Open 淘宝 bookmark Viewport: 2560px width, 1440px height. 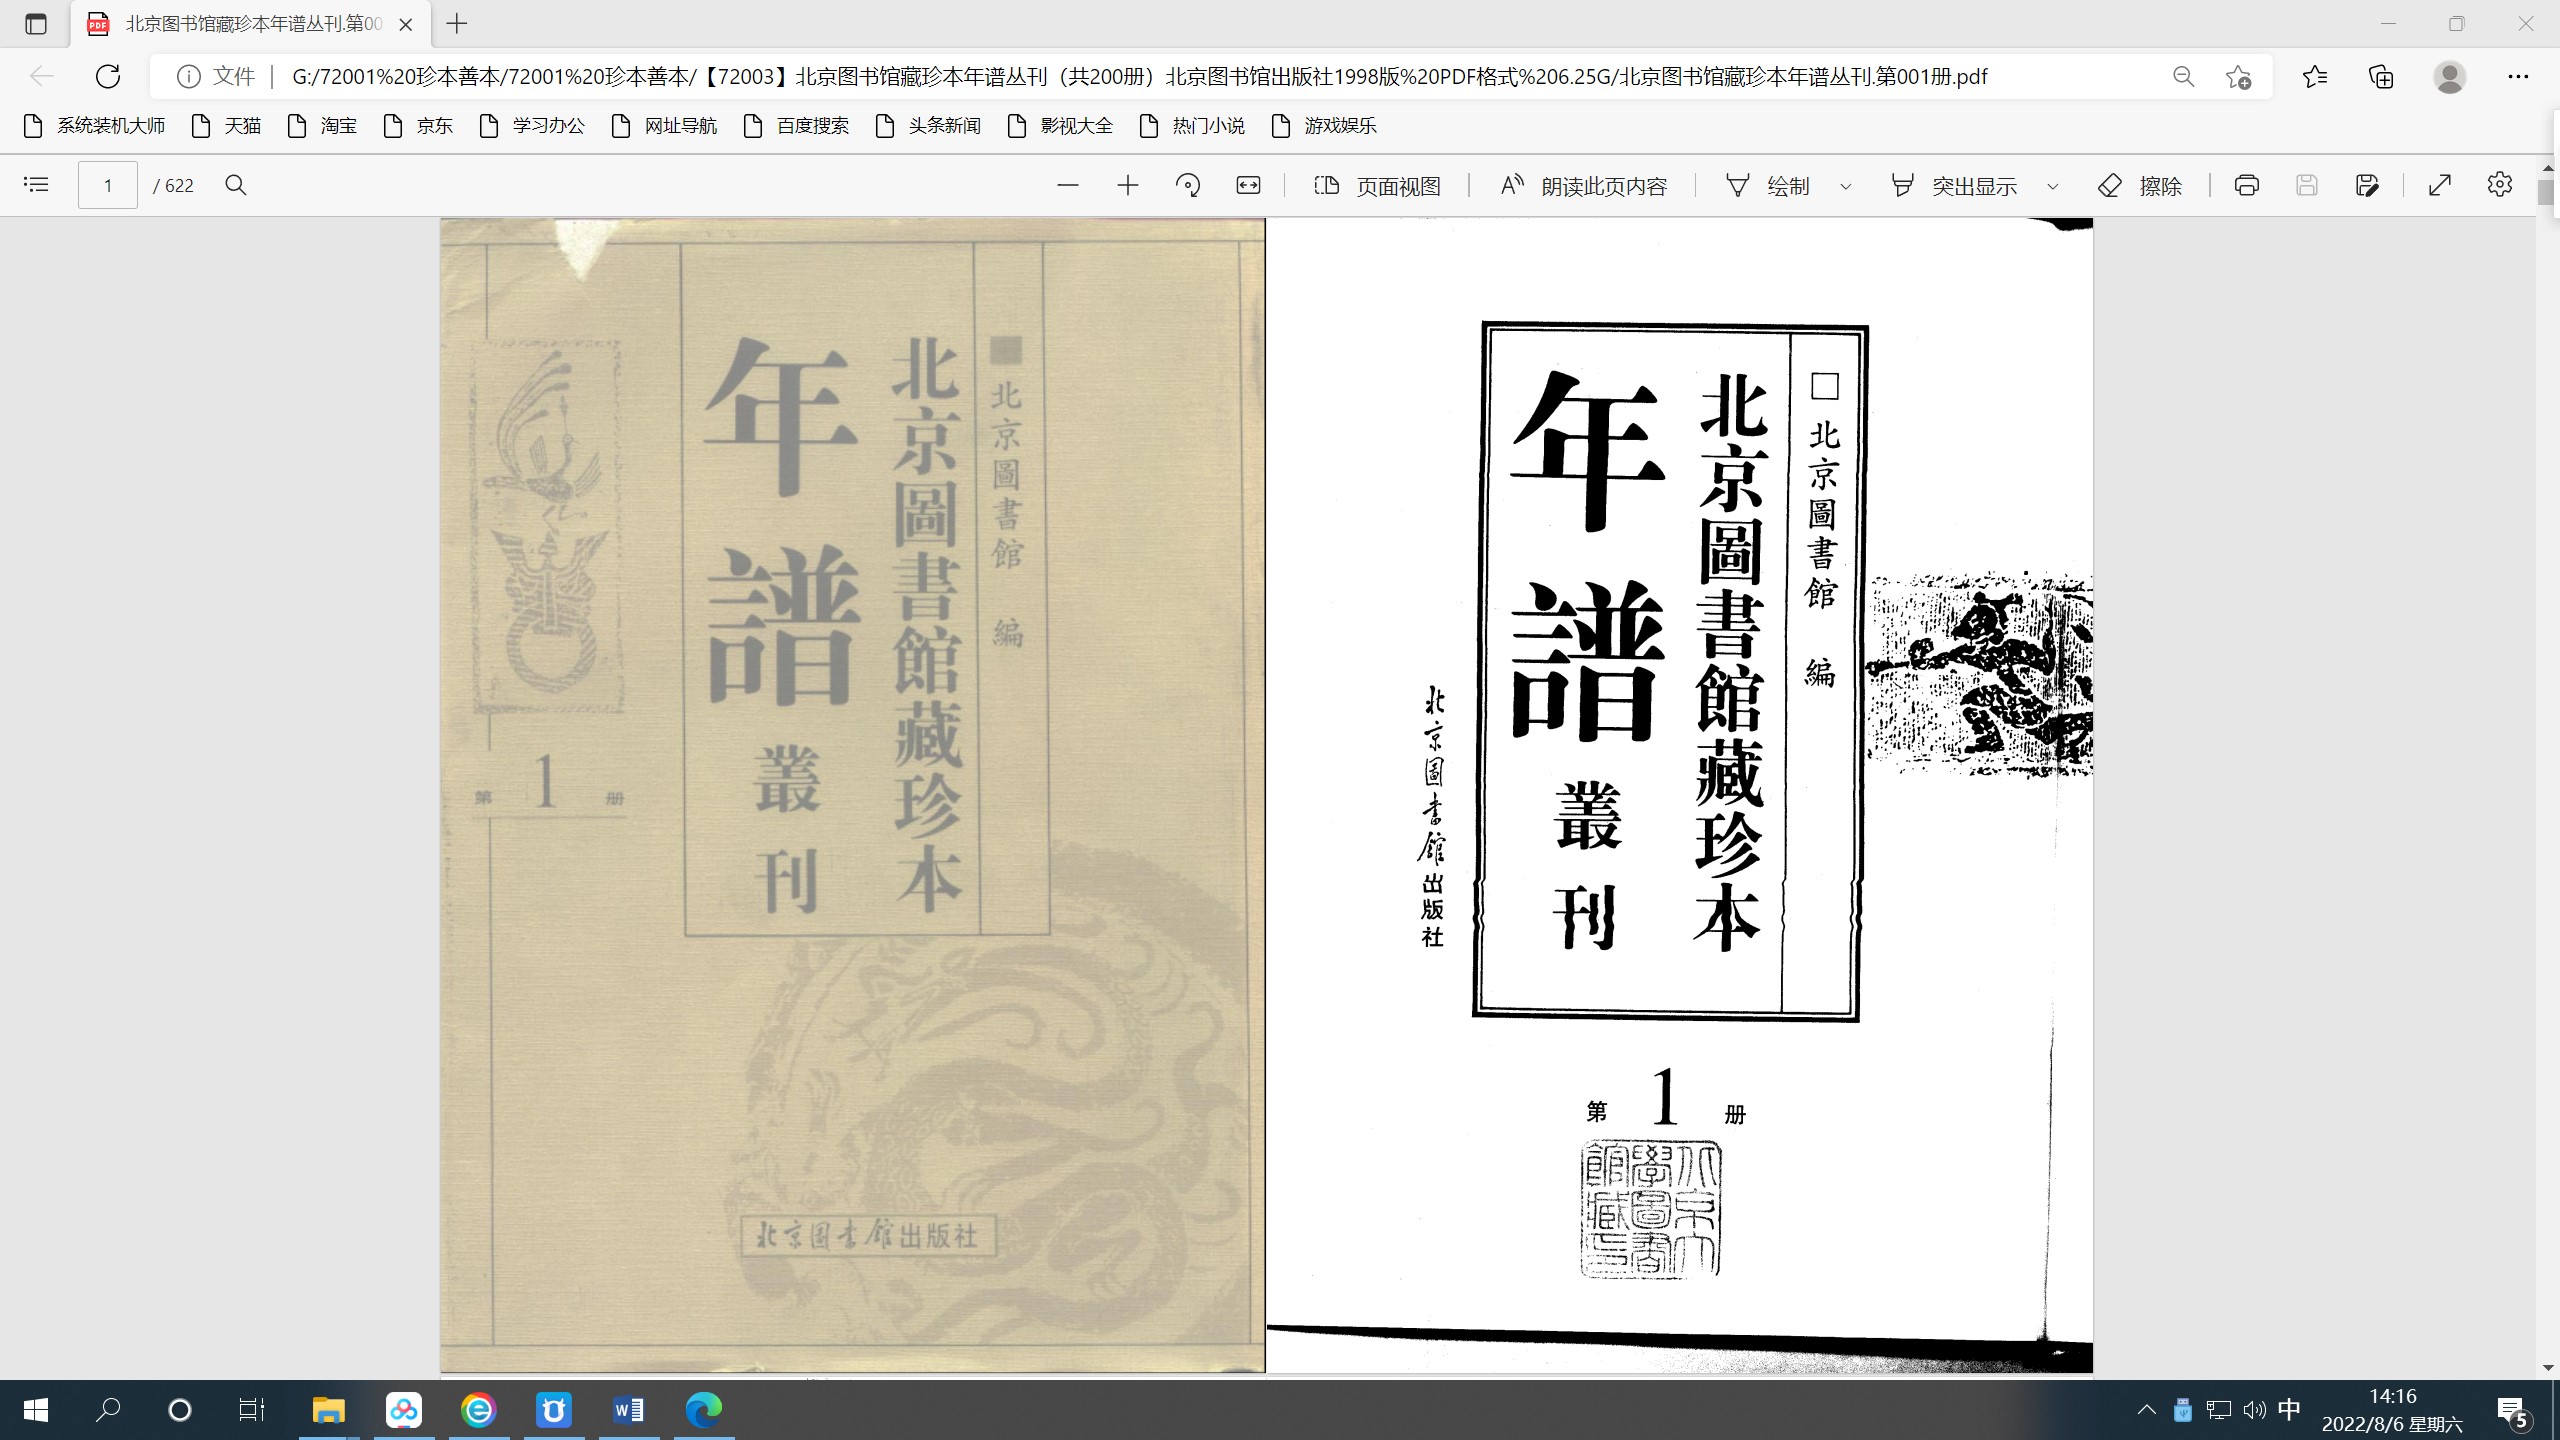point(323,126)
